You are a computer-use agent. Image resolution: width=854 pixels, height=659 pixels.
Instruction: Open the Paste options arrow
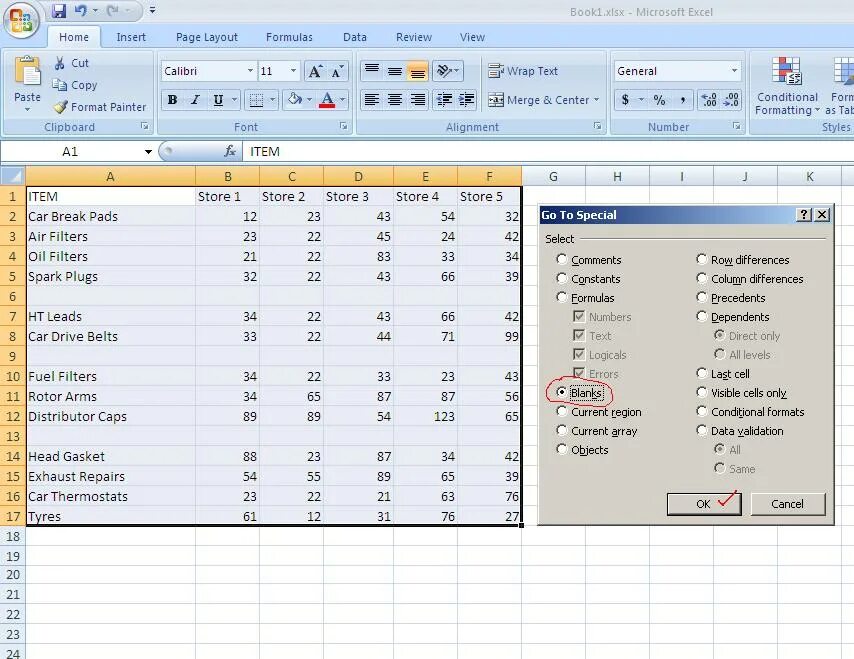(x=27, y=109)
